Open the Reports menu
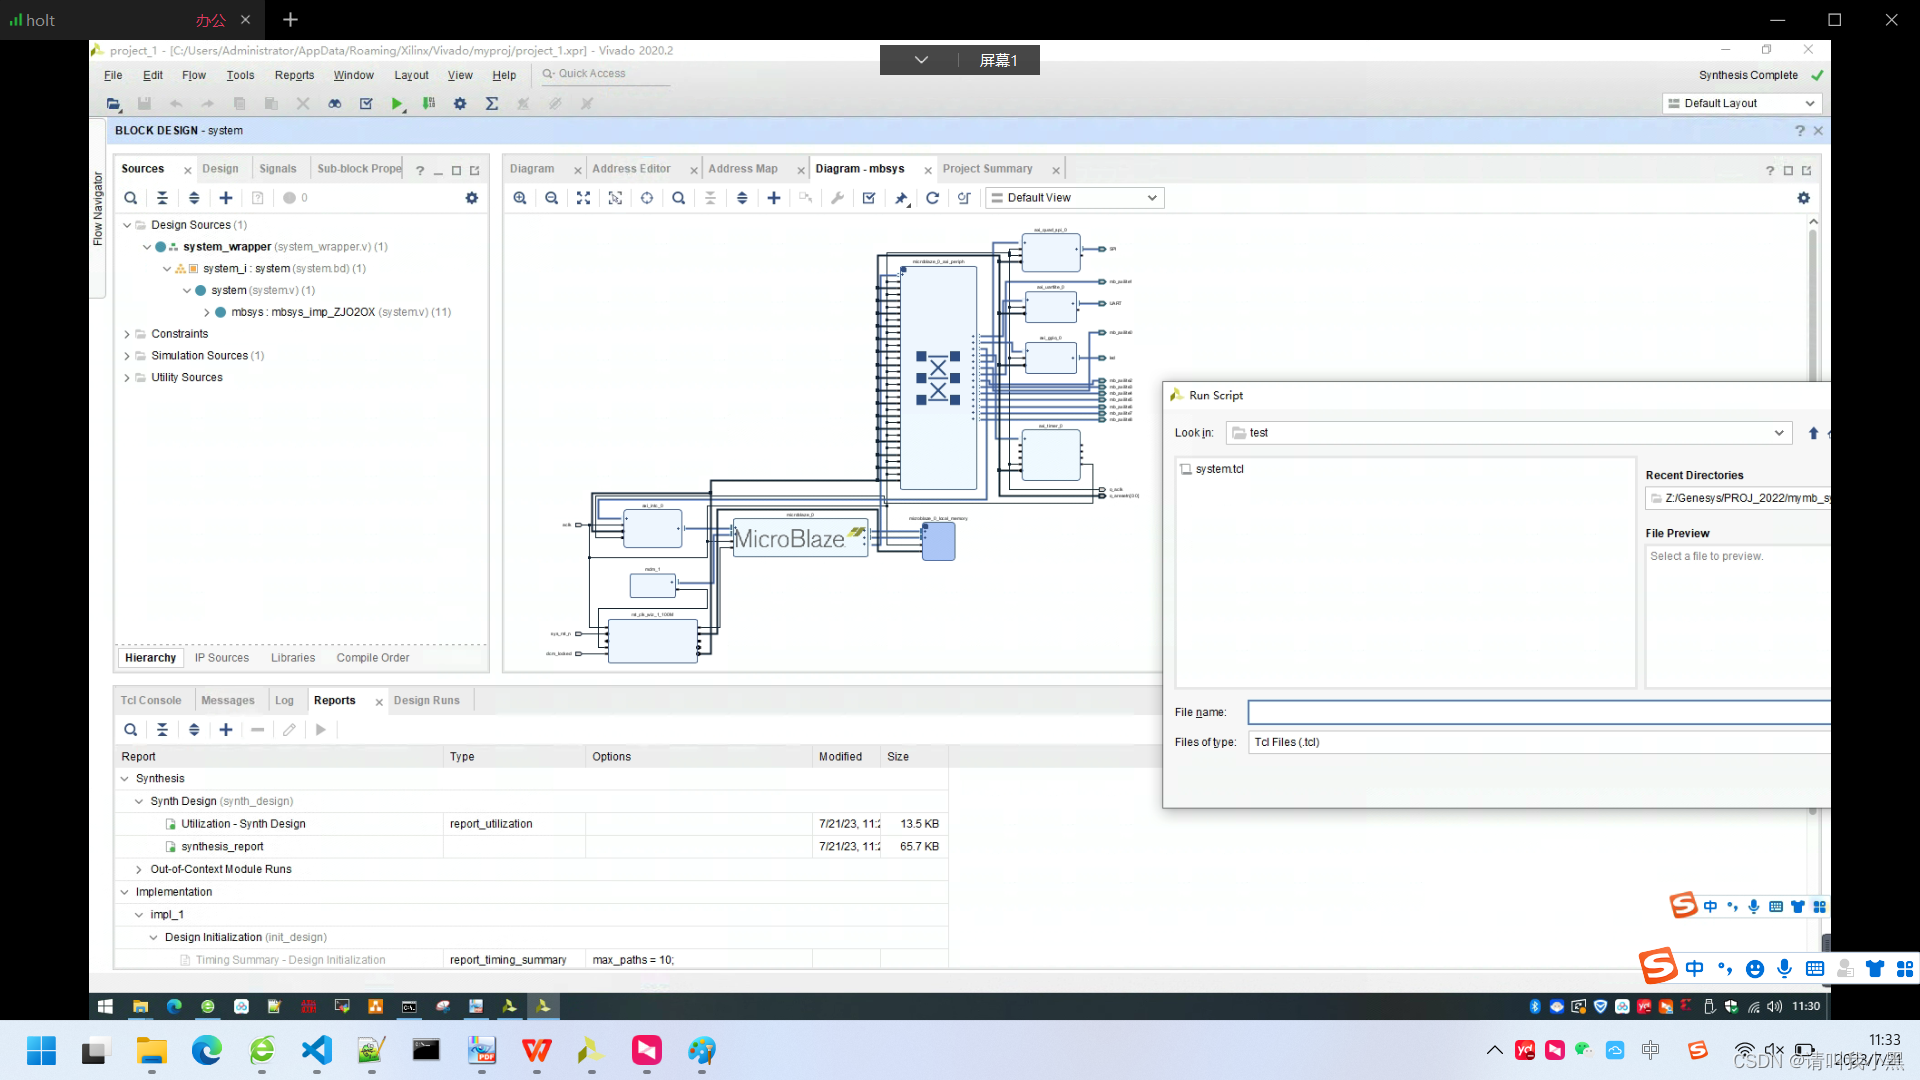This screenshot has height=1080, width=1920. [294, 75]
